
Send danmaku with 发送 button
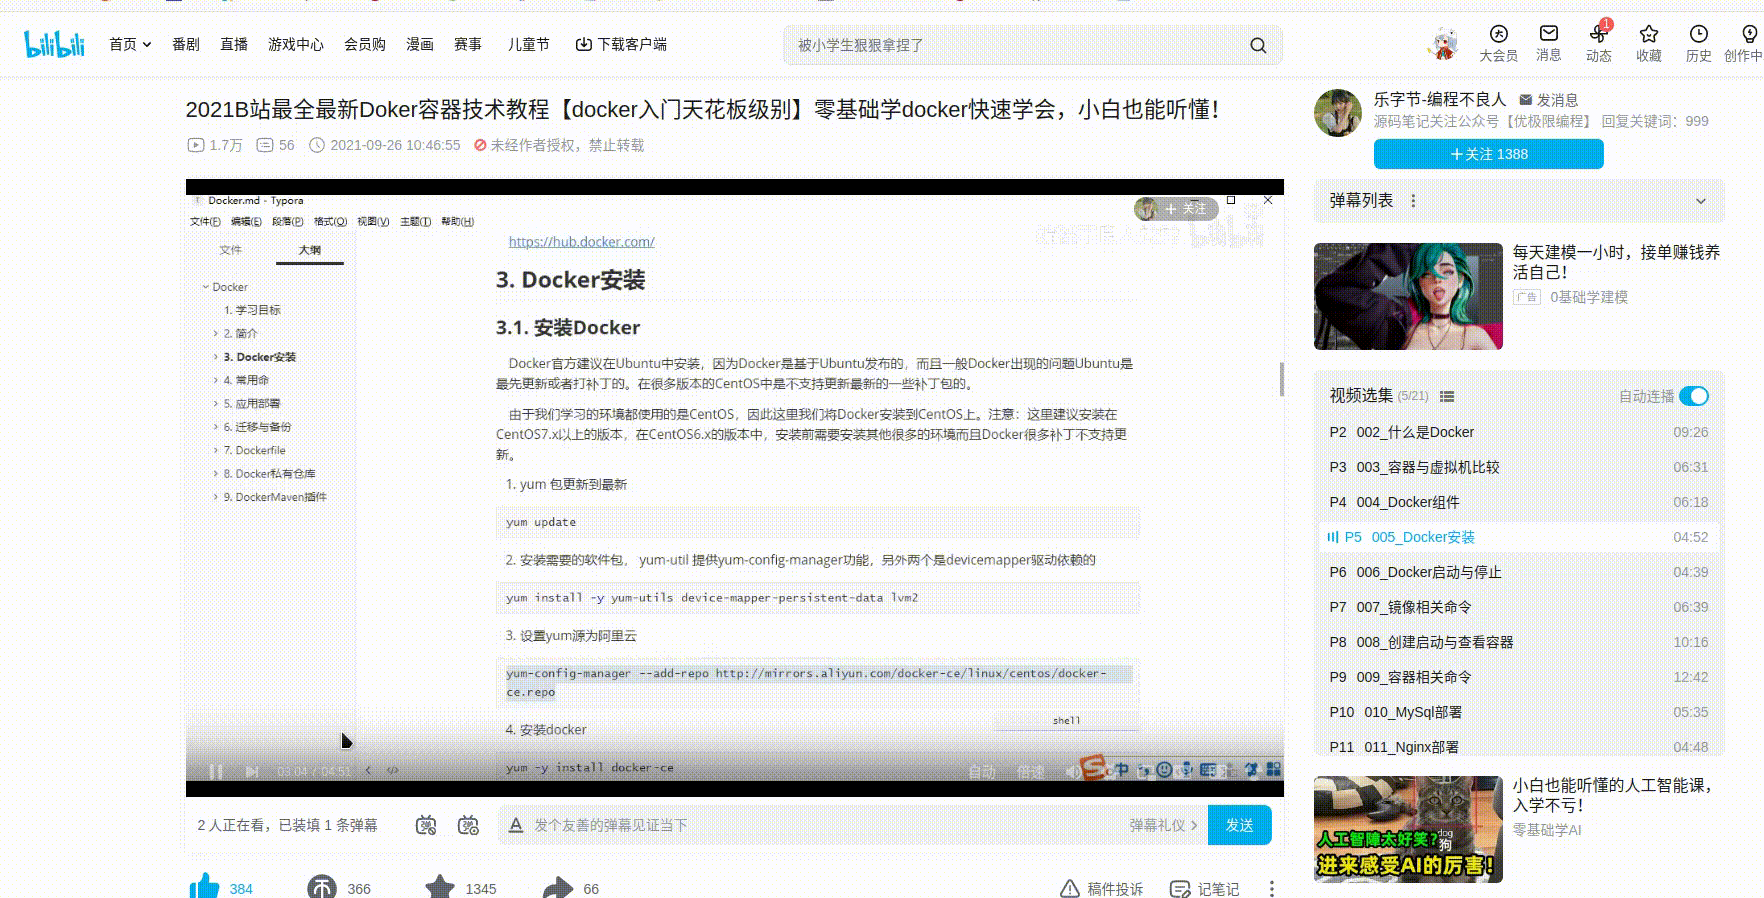click(x=1240, y=825)
